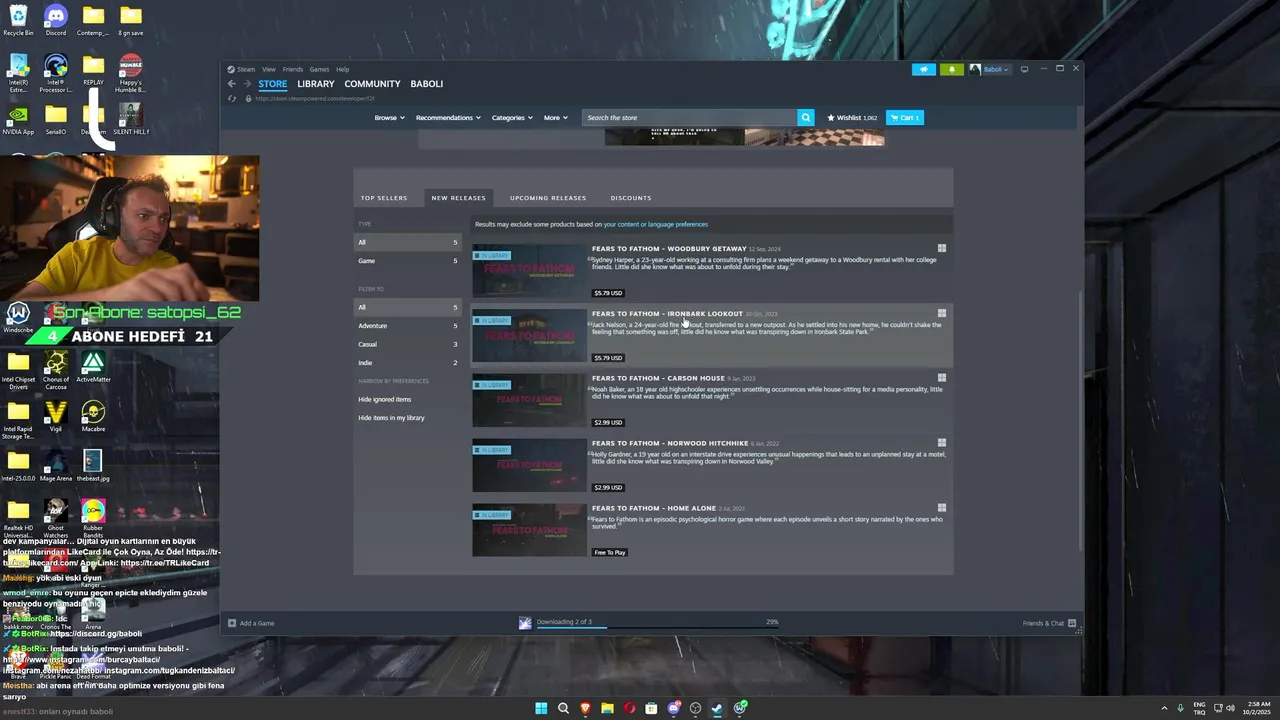Click Free To Play button for Home Alone
Viewport: 1280px width, 720px height.
(x=610, y=552)
